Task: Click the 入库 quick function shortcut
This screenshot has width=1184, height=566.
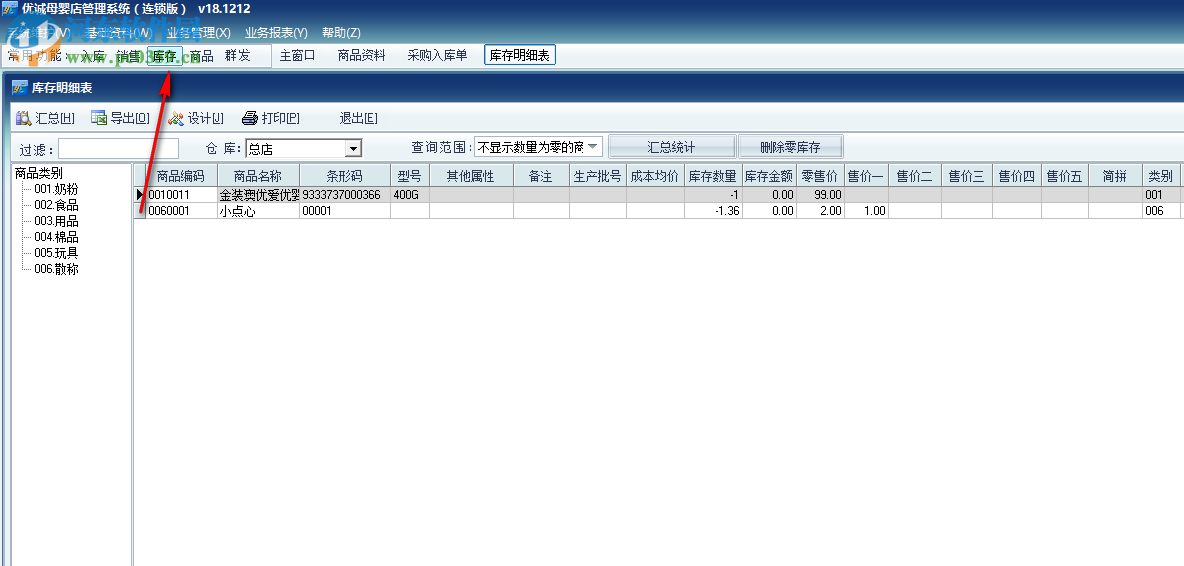Action: click(x=93, y=56)
